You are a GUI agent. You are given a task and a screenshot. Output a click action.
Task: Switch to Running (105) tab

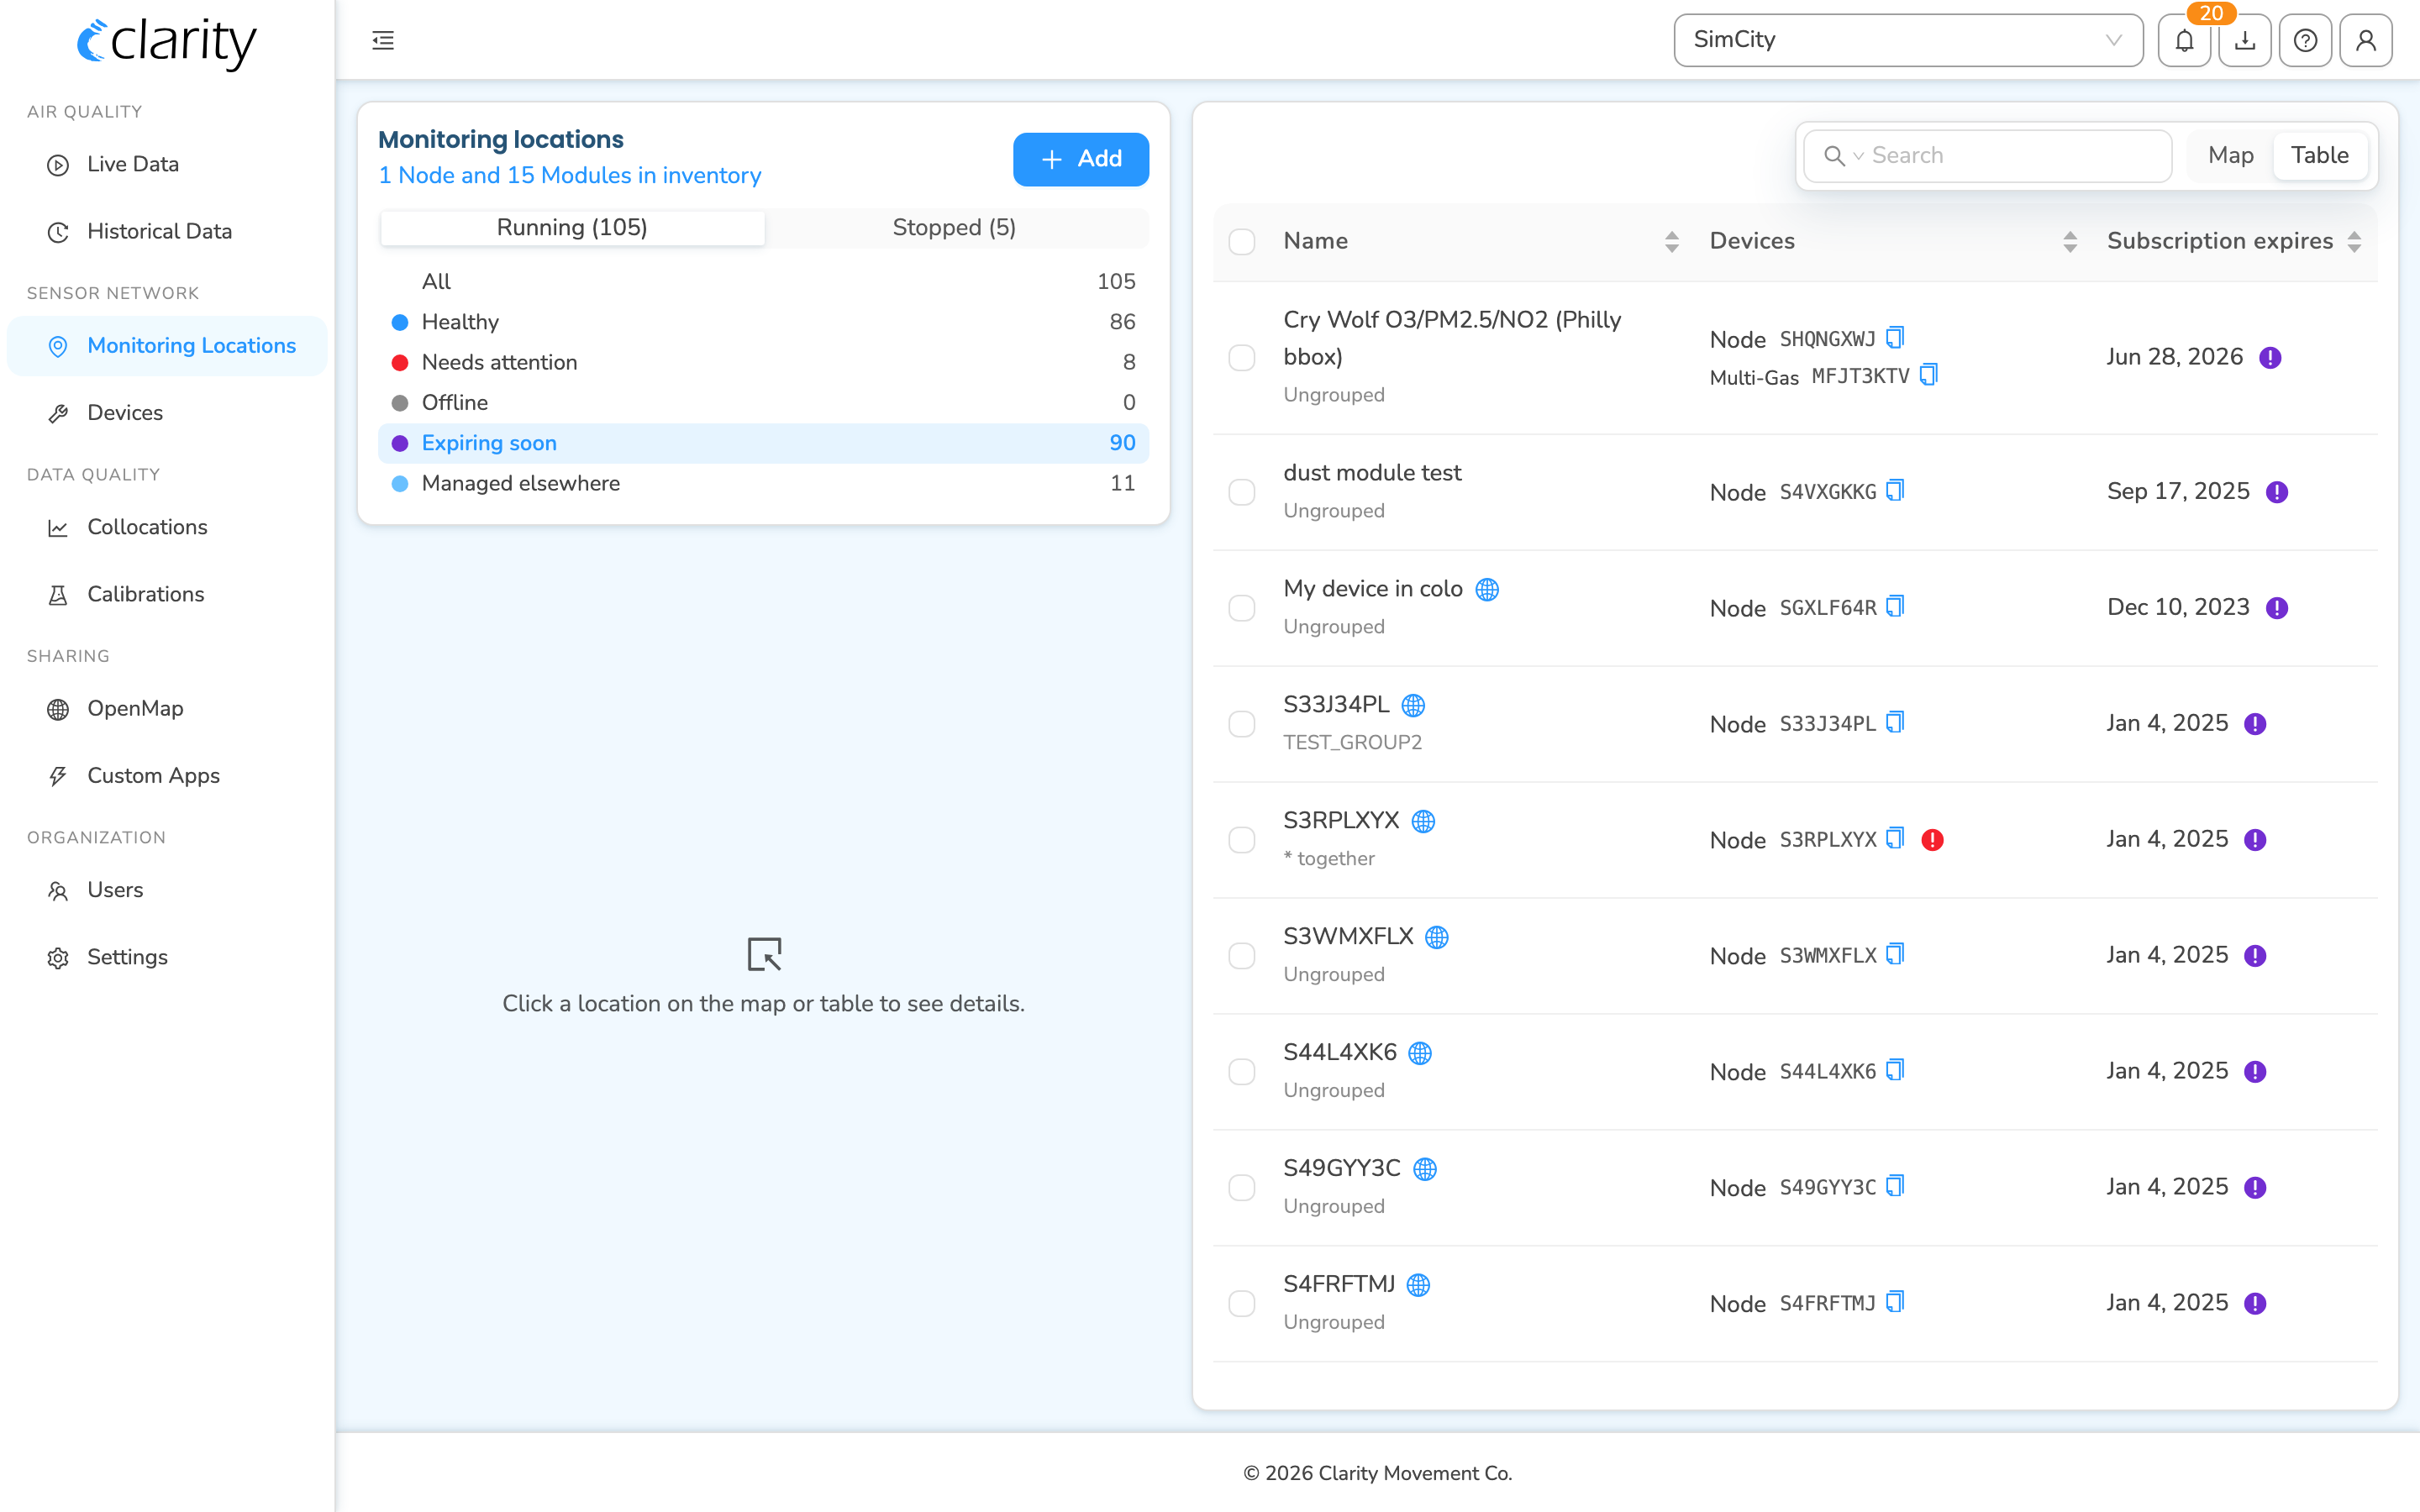[x=572, y=228]
